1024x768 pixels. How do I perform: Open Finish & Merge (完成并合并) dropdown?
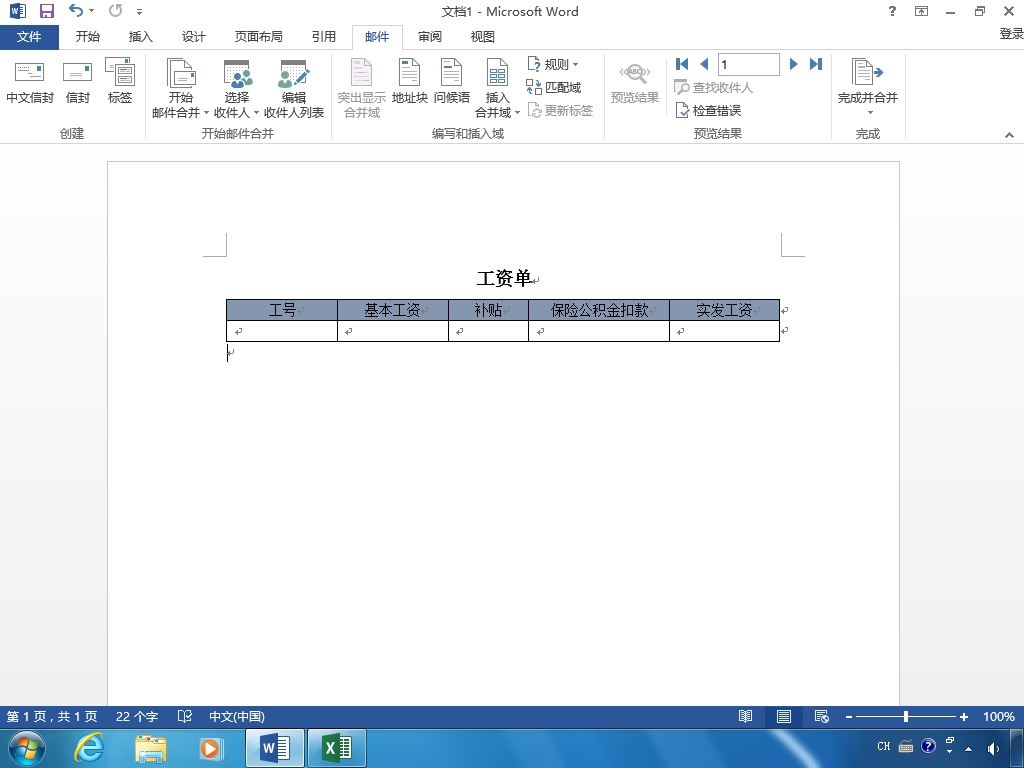click(x=868, y=87)
